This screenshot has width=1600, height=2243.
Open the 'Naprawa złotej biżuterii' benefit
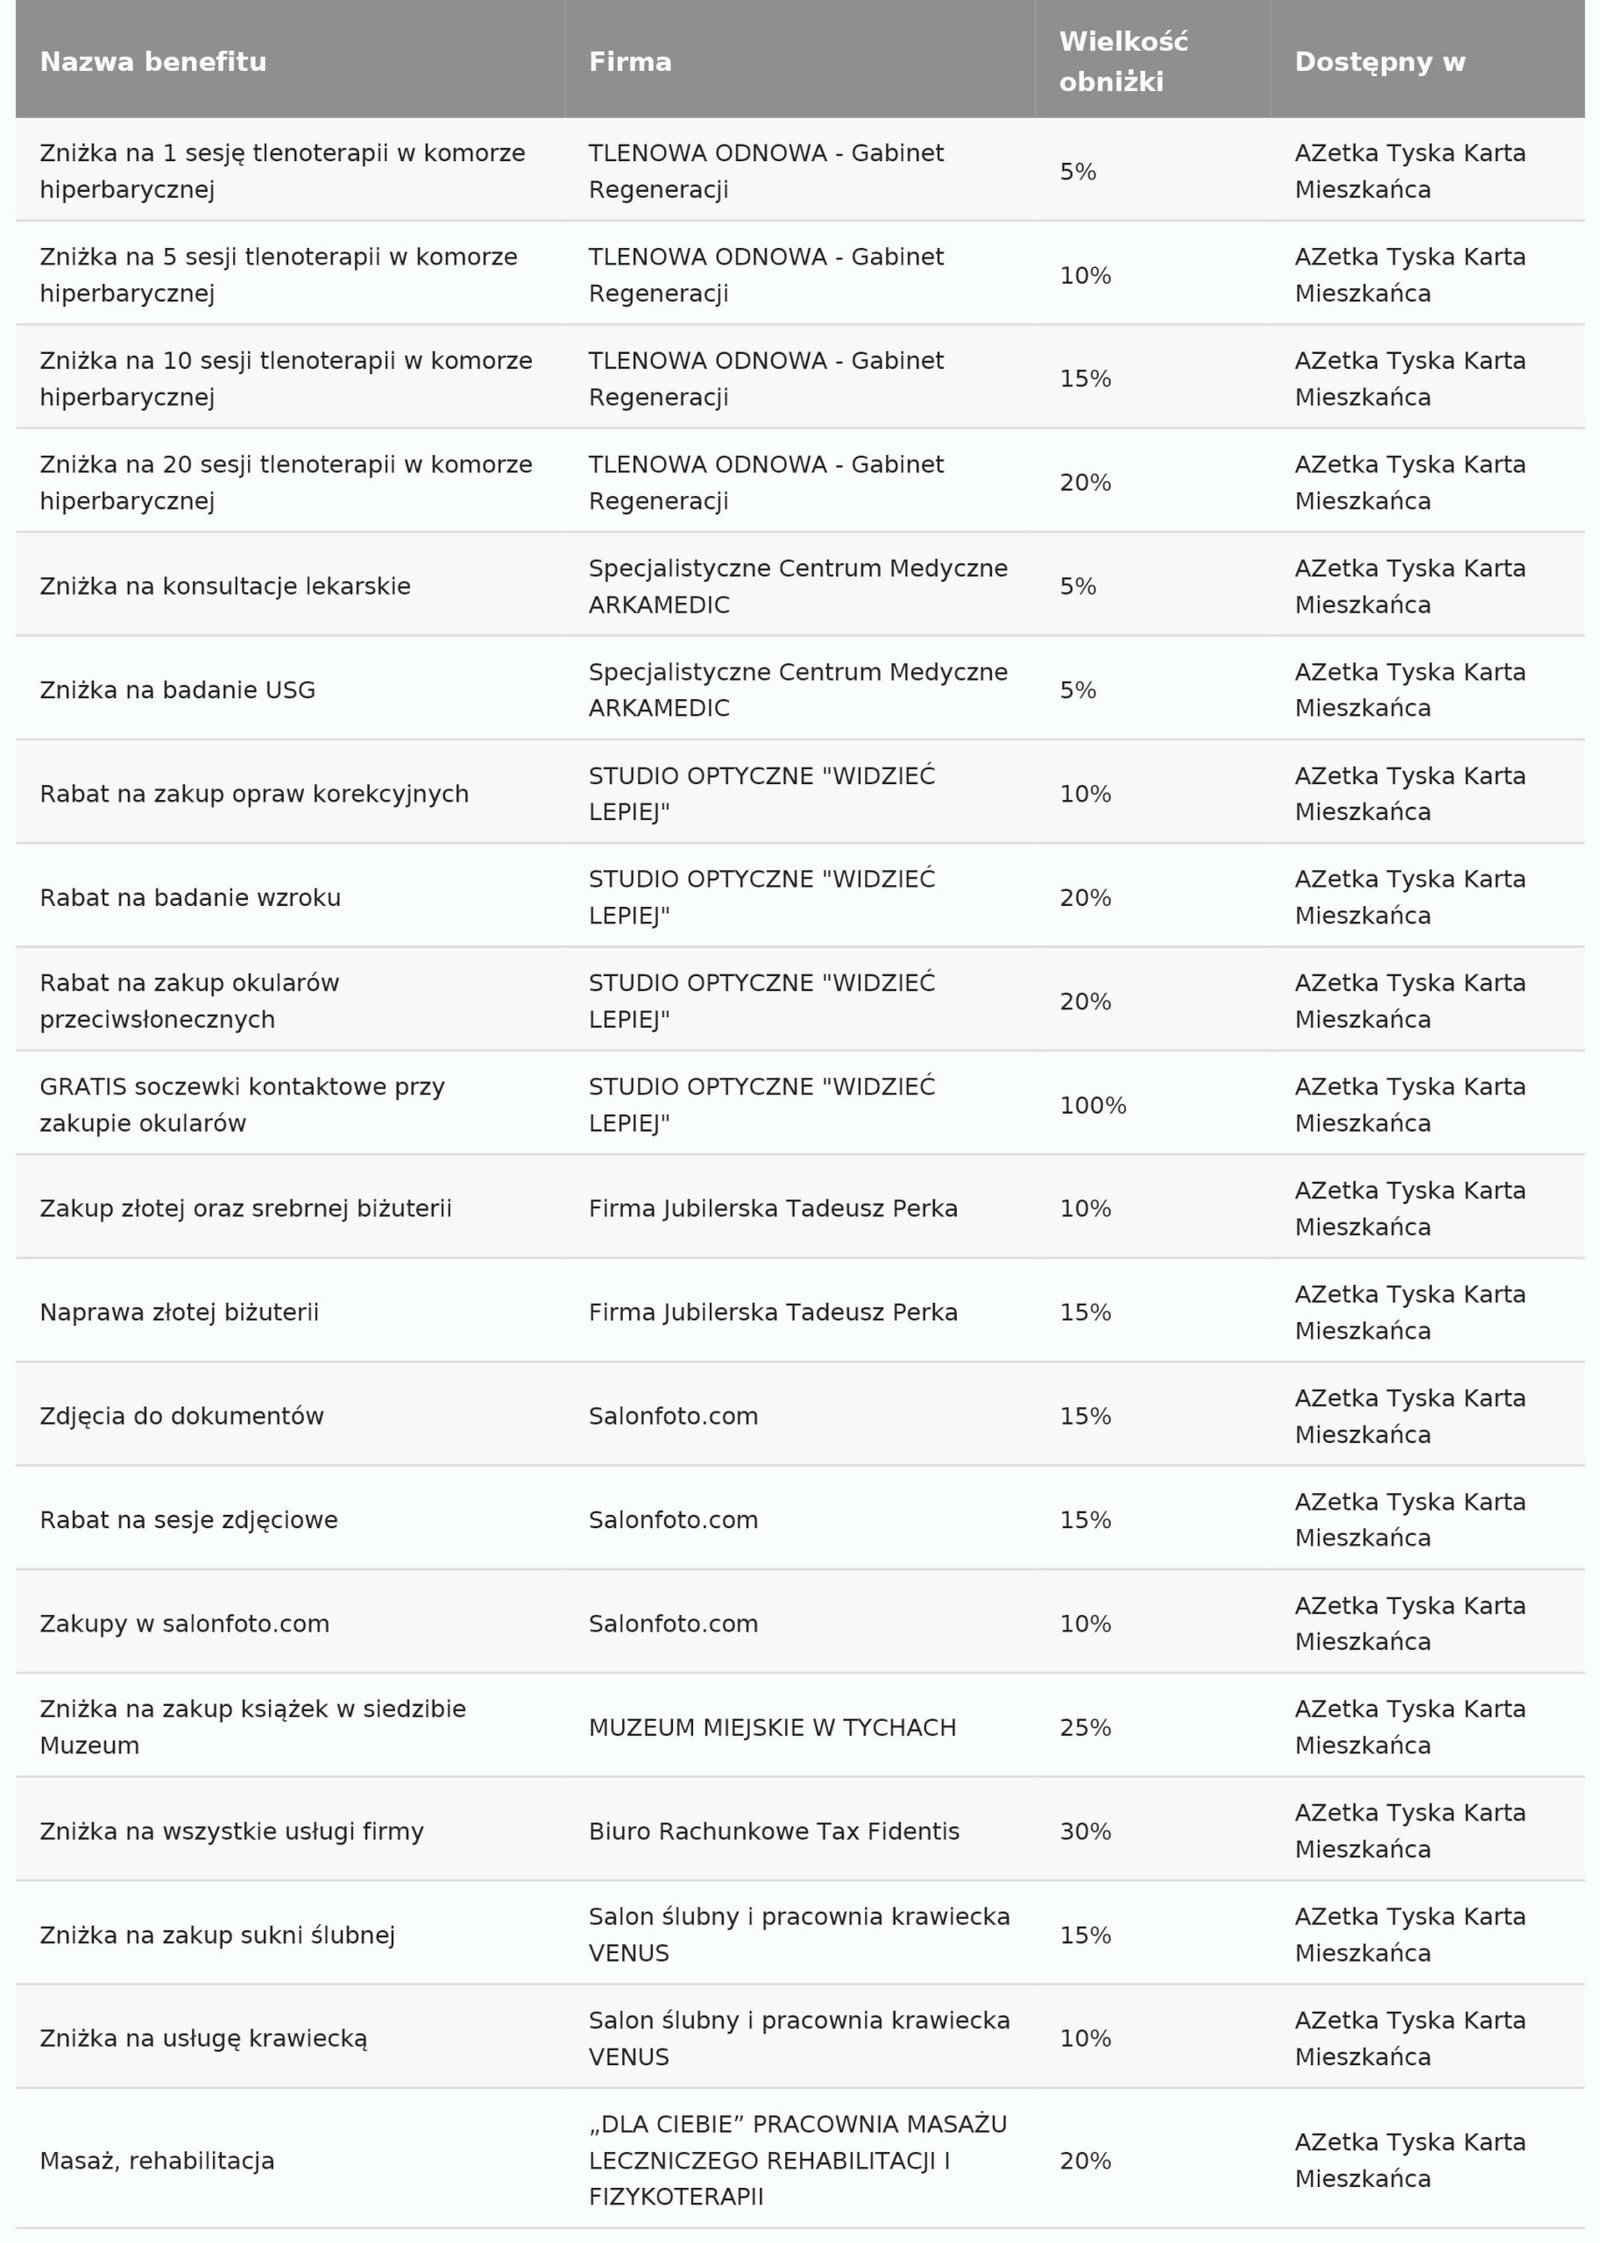coord(179,1312)
